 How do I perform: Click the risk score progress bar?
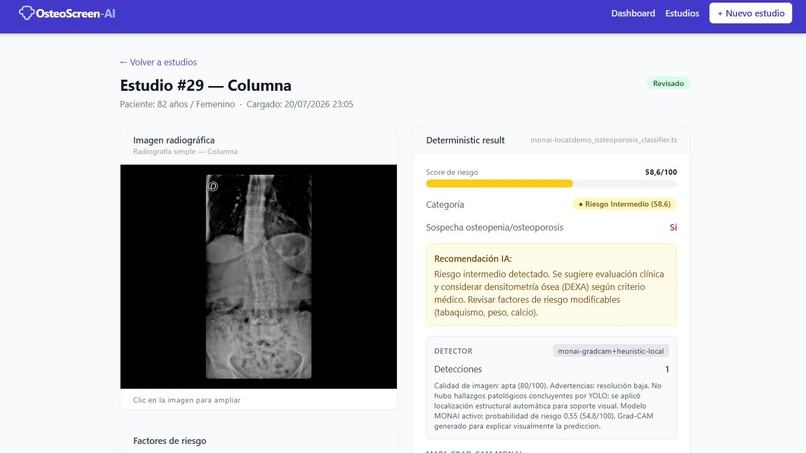[551, 184]
